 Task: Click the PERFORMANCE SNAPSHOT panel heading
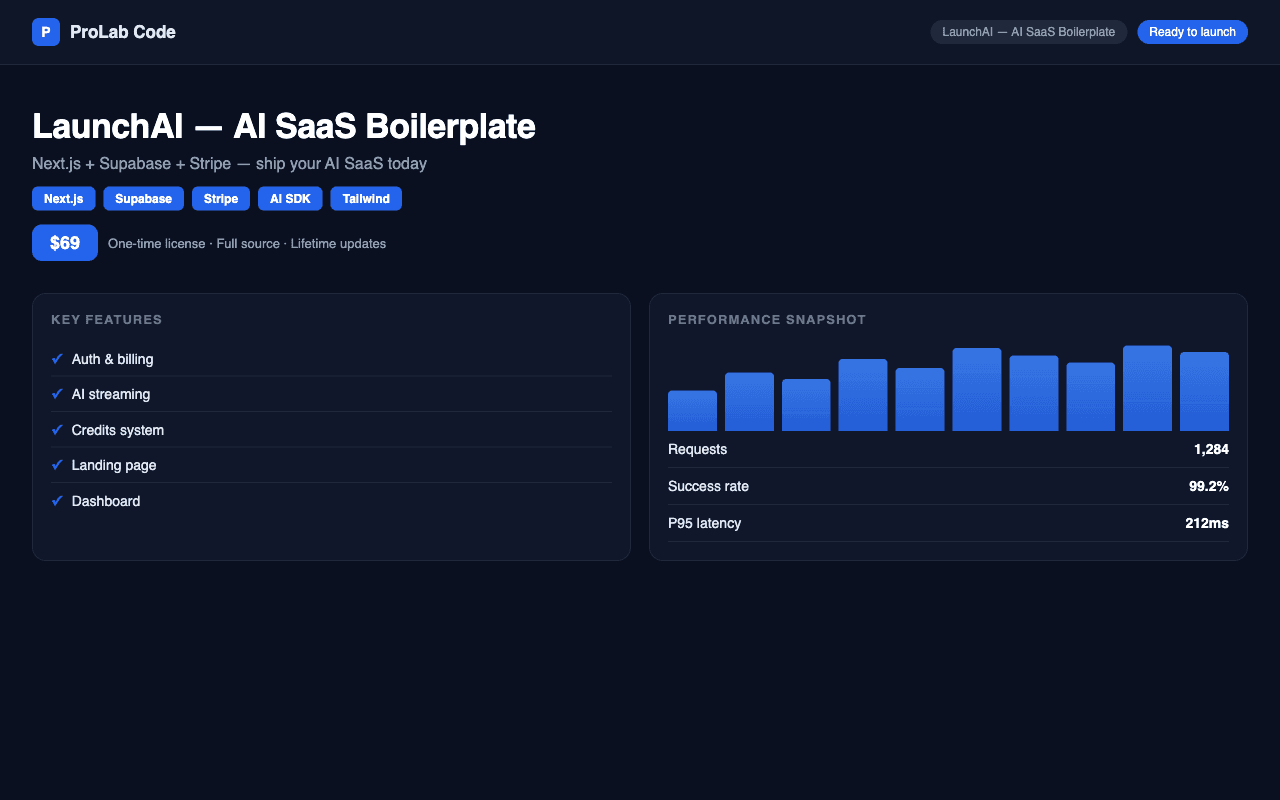point(767,320)
